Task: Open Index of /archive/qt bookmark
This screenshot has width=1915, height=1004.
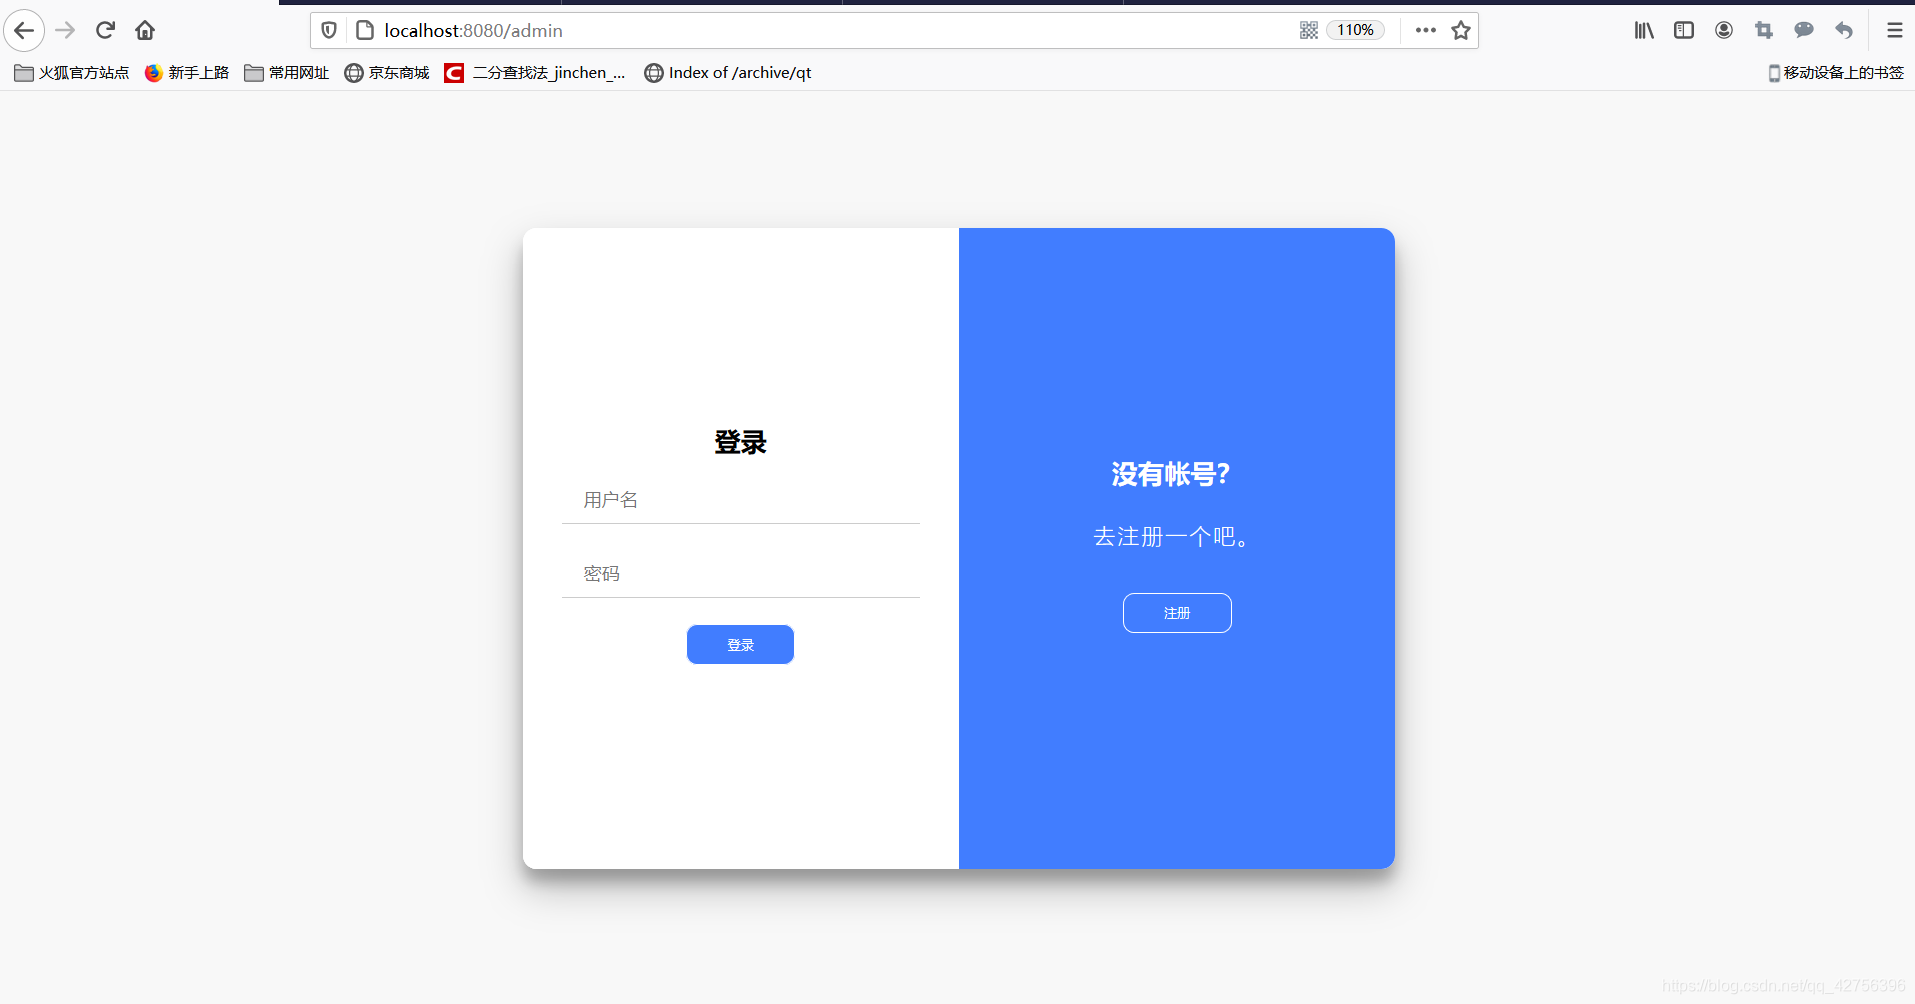Action: 728,73
